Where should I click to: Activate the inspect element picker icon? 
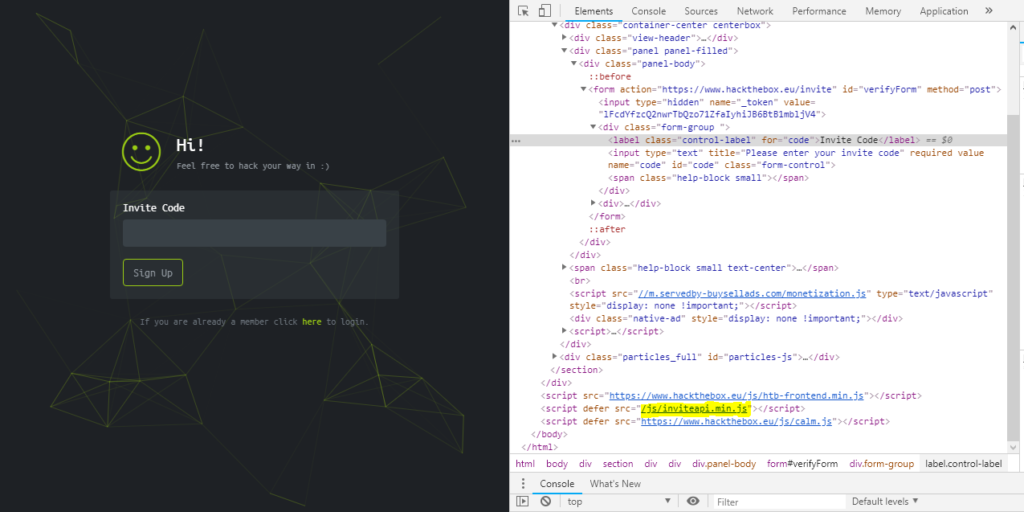[x=523, y=11]
